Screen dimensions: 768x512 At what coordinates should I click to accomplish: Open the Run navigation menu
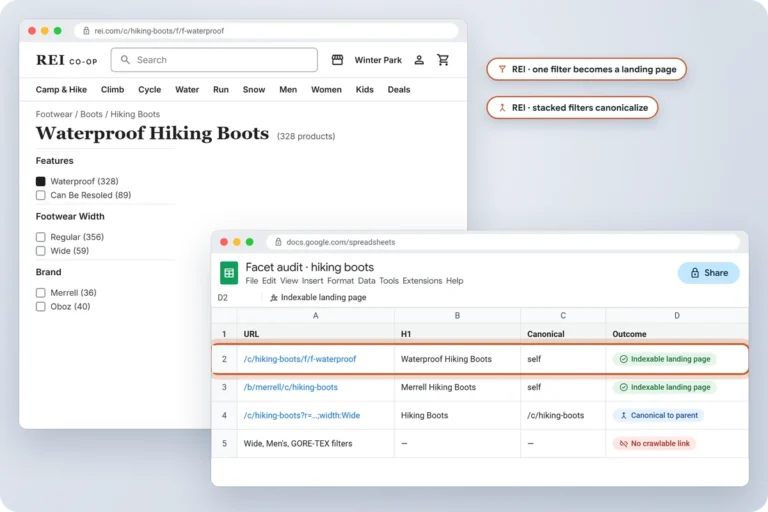coord(221,90)
